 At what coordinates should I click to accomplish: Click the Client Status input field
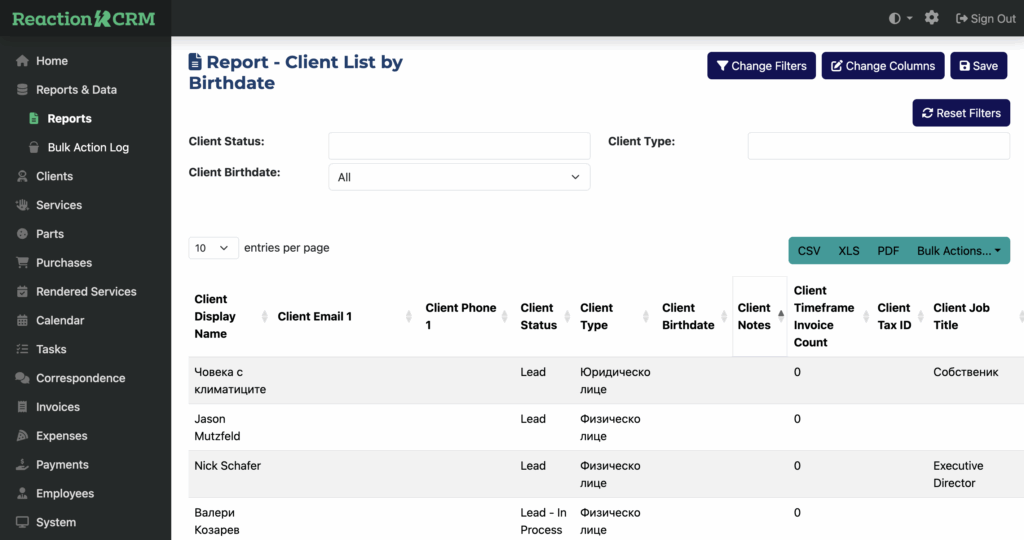pyautogui.click(x=459, y=146)
